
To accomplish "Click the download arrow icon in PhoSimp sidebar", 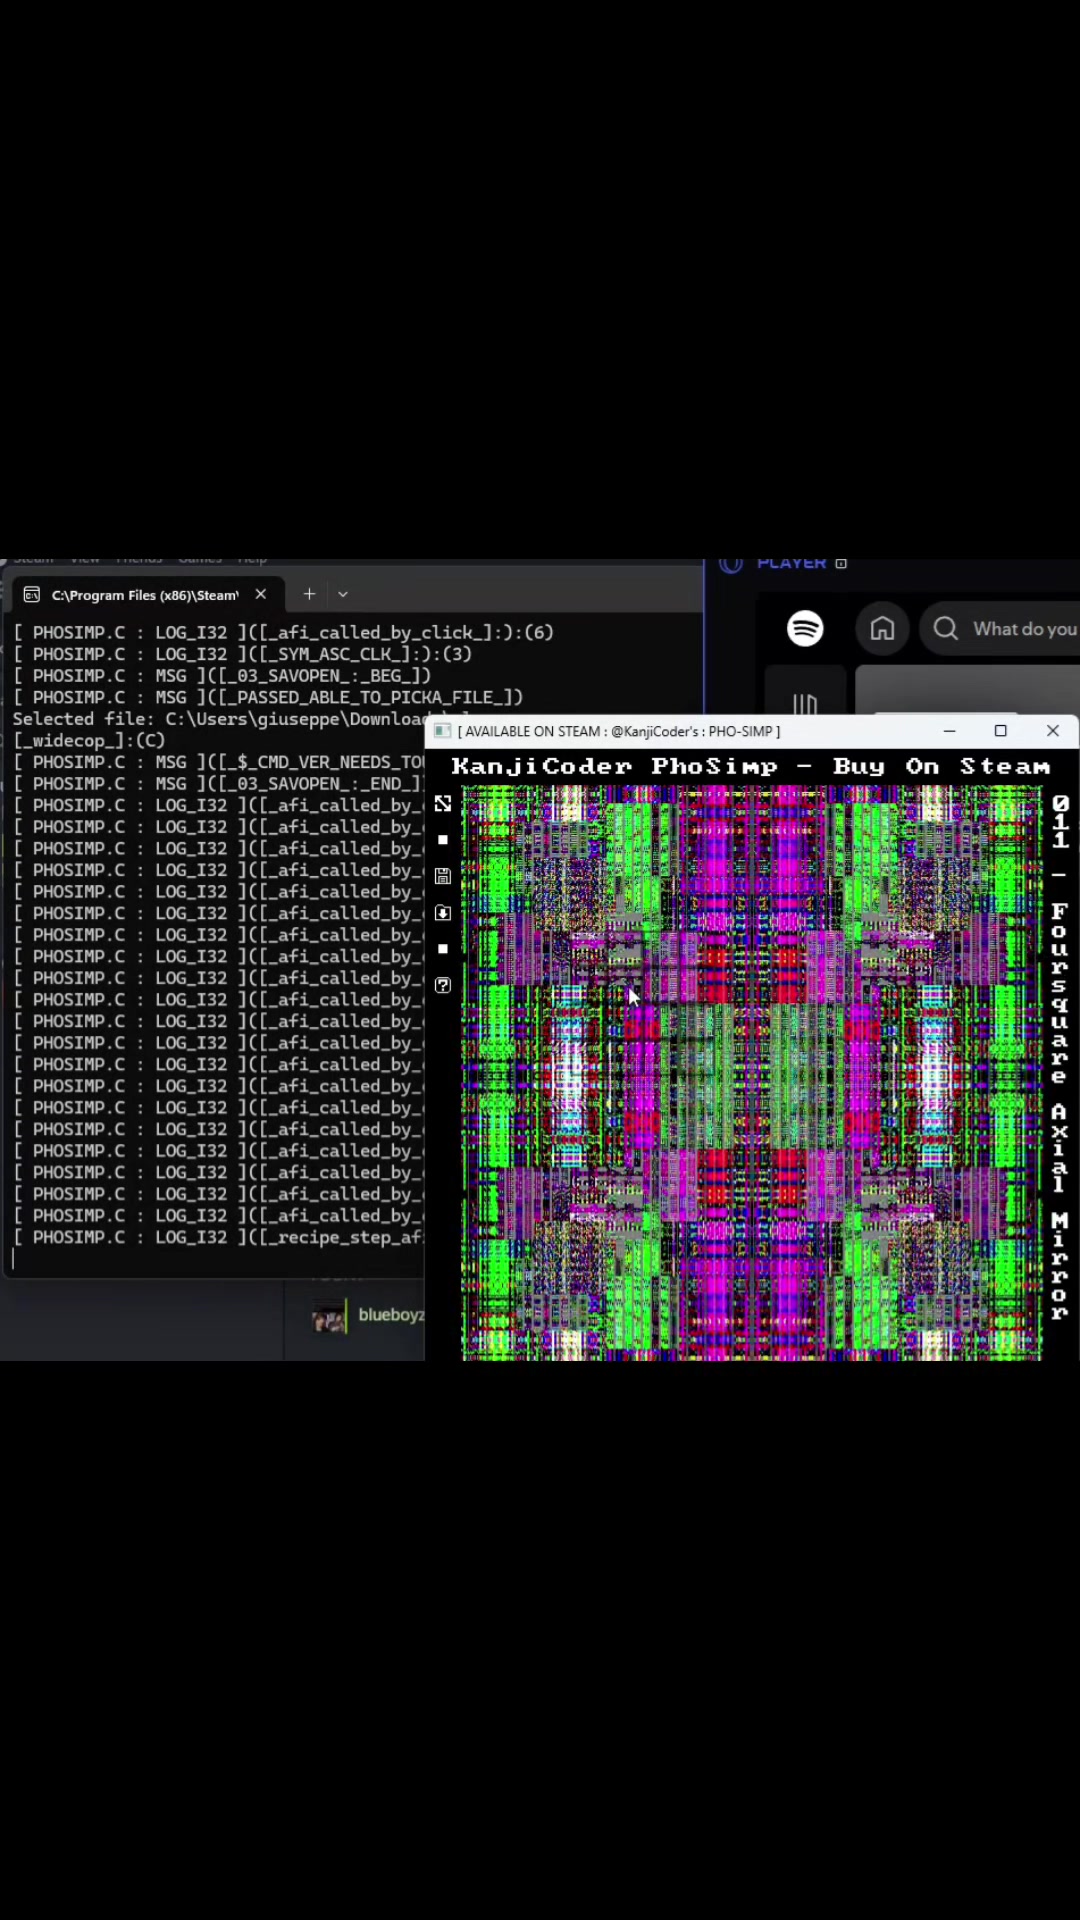I will click(x=443, y=913).
